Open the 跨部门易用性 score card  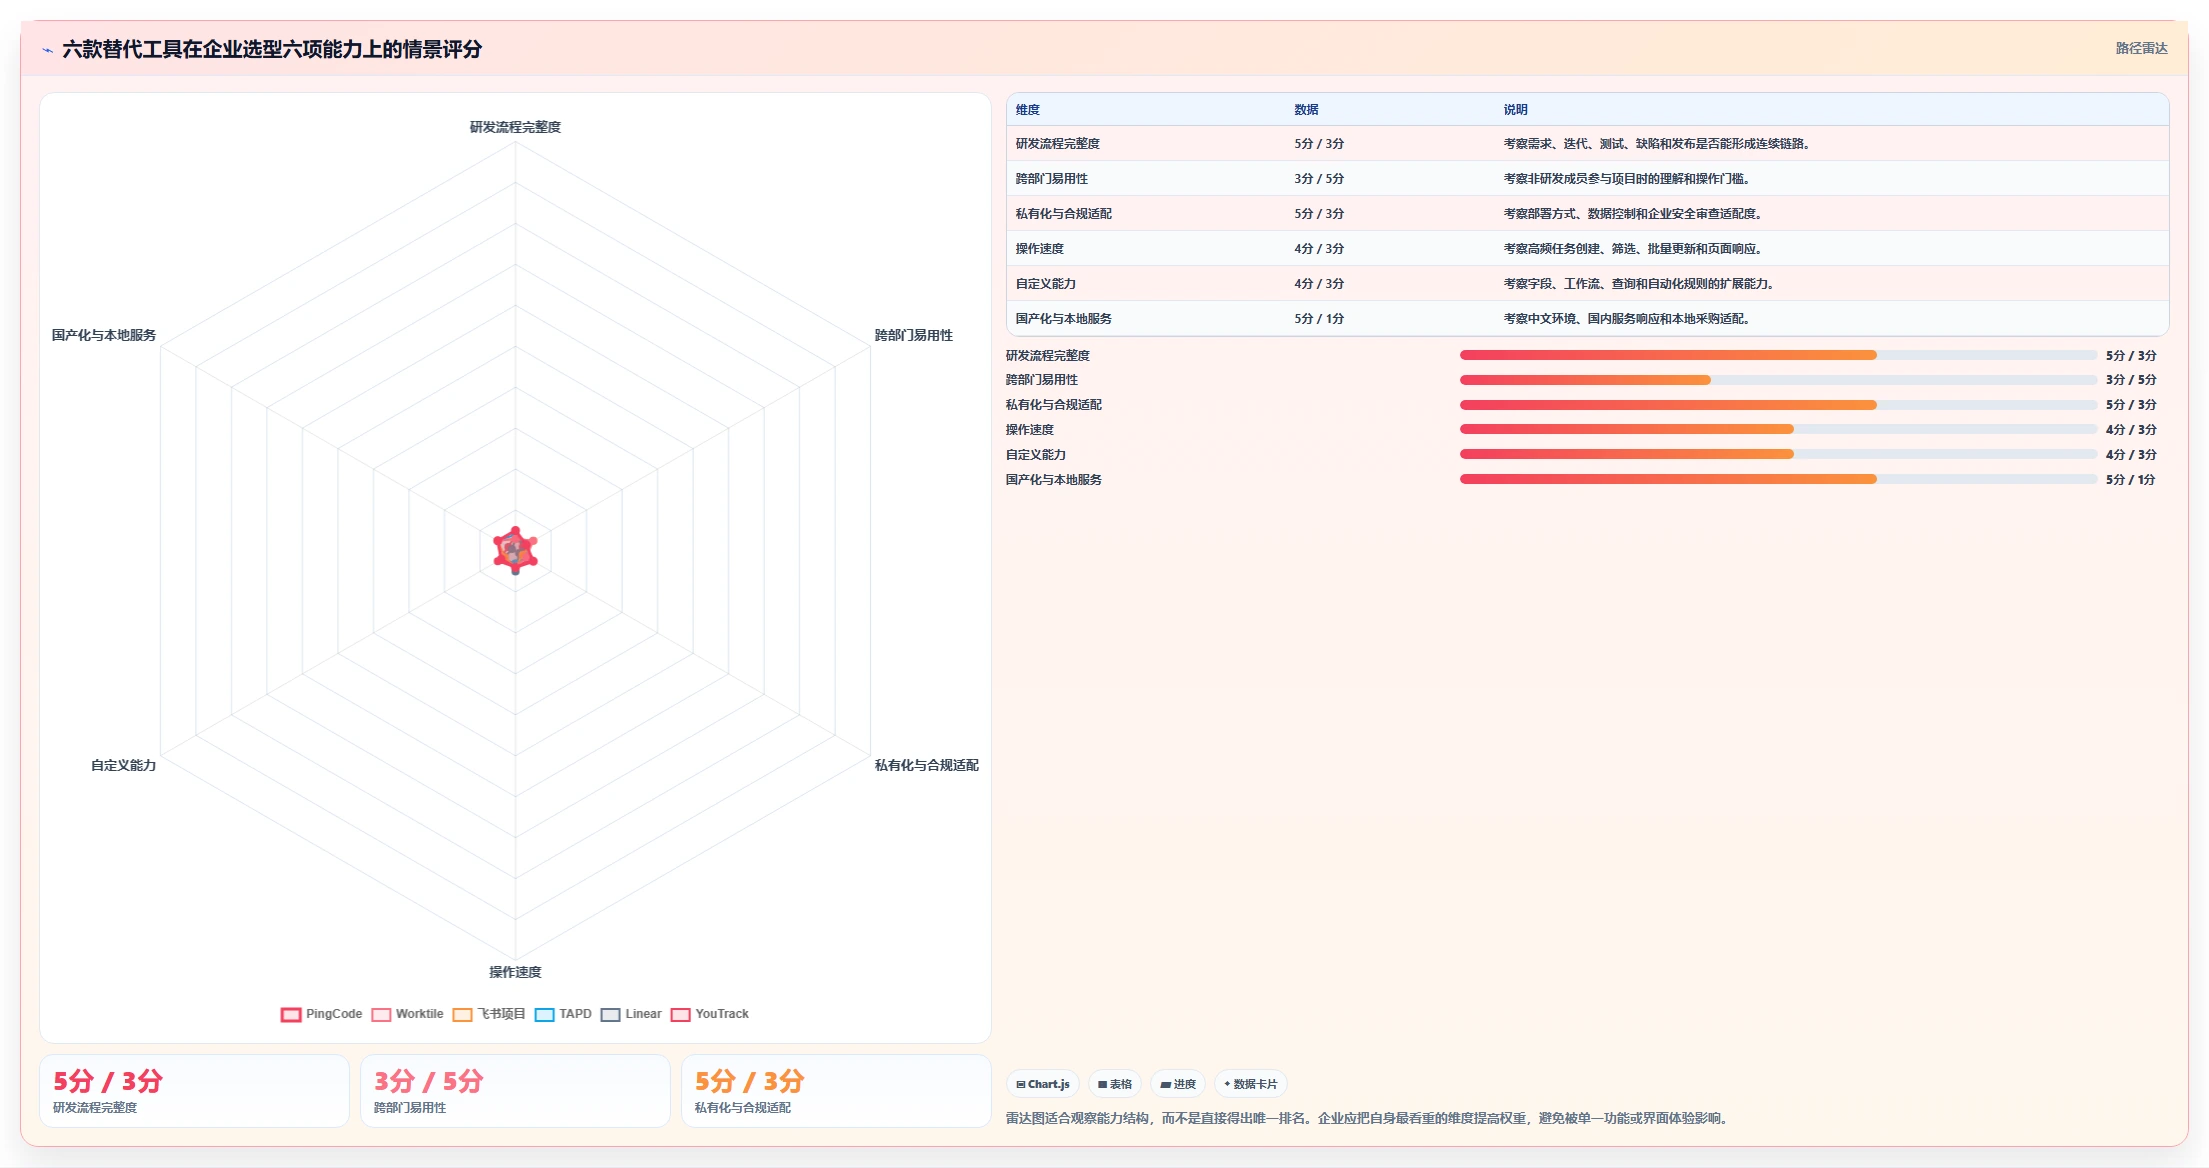click(x=515, y=1091)
